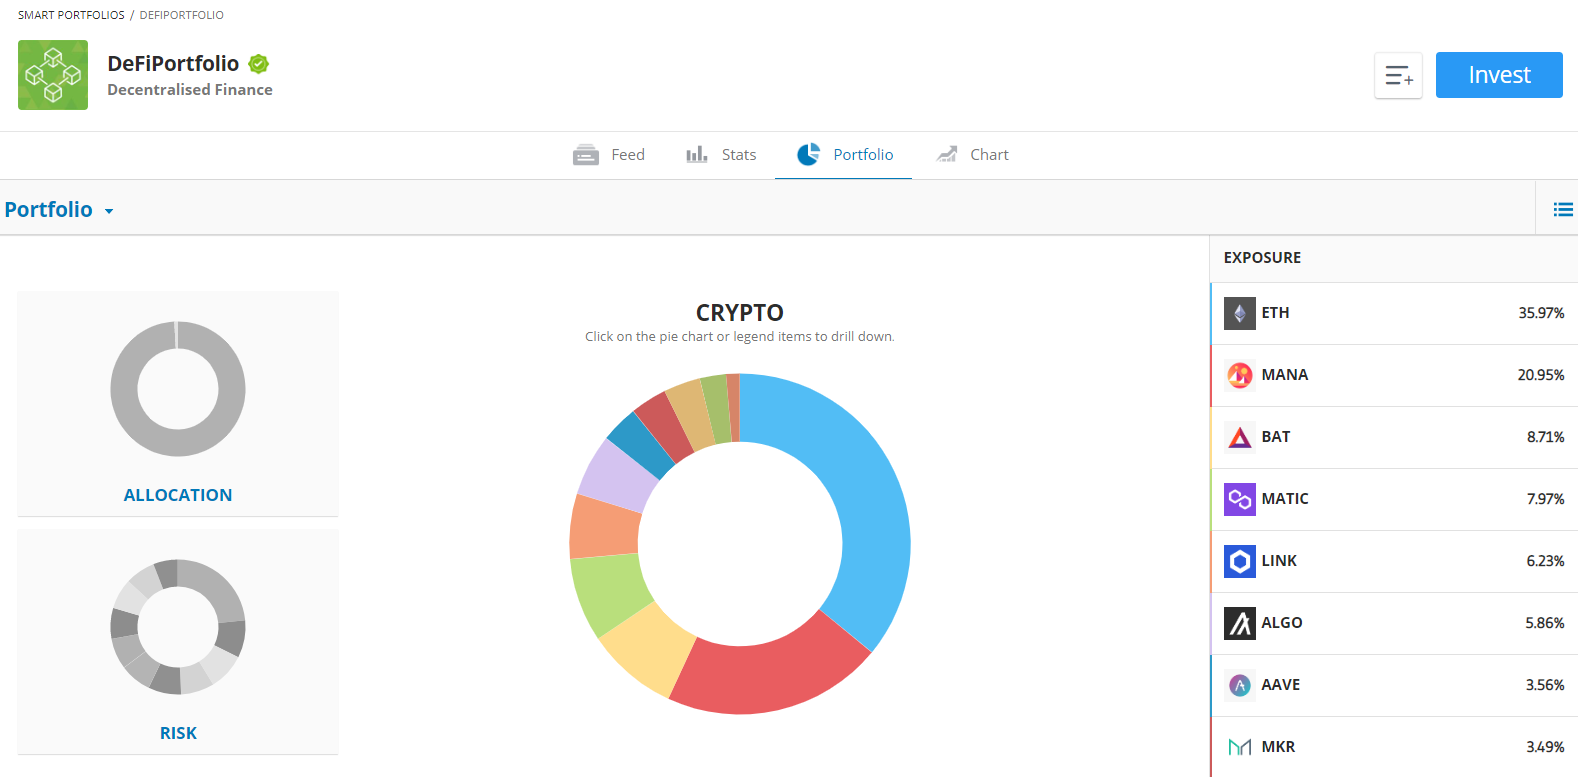Screen dimensions: 1578x777
Task: Click the DeFiPortfolio green cubes logo
Action: tap(53, 75)
